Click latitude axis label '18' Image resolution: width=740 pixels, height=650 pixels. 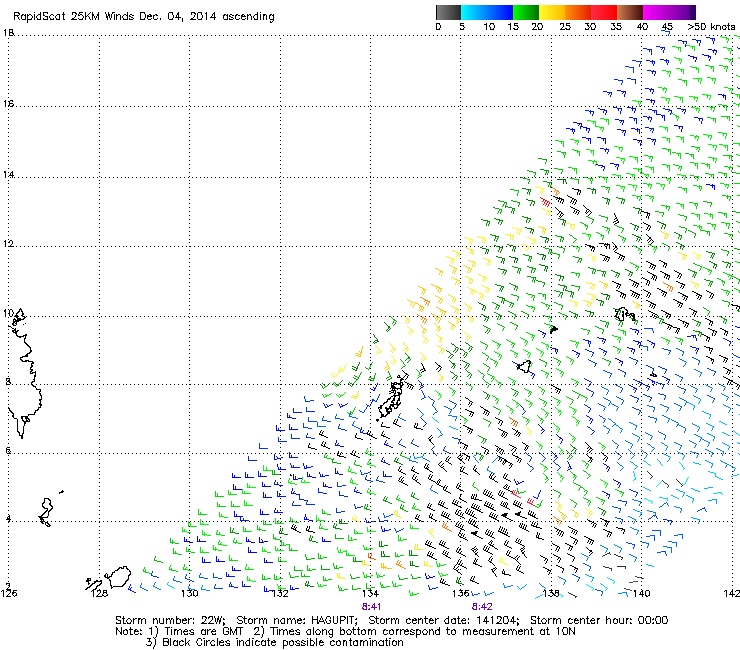(9, 33)
